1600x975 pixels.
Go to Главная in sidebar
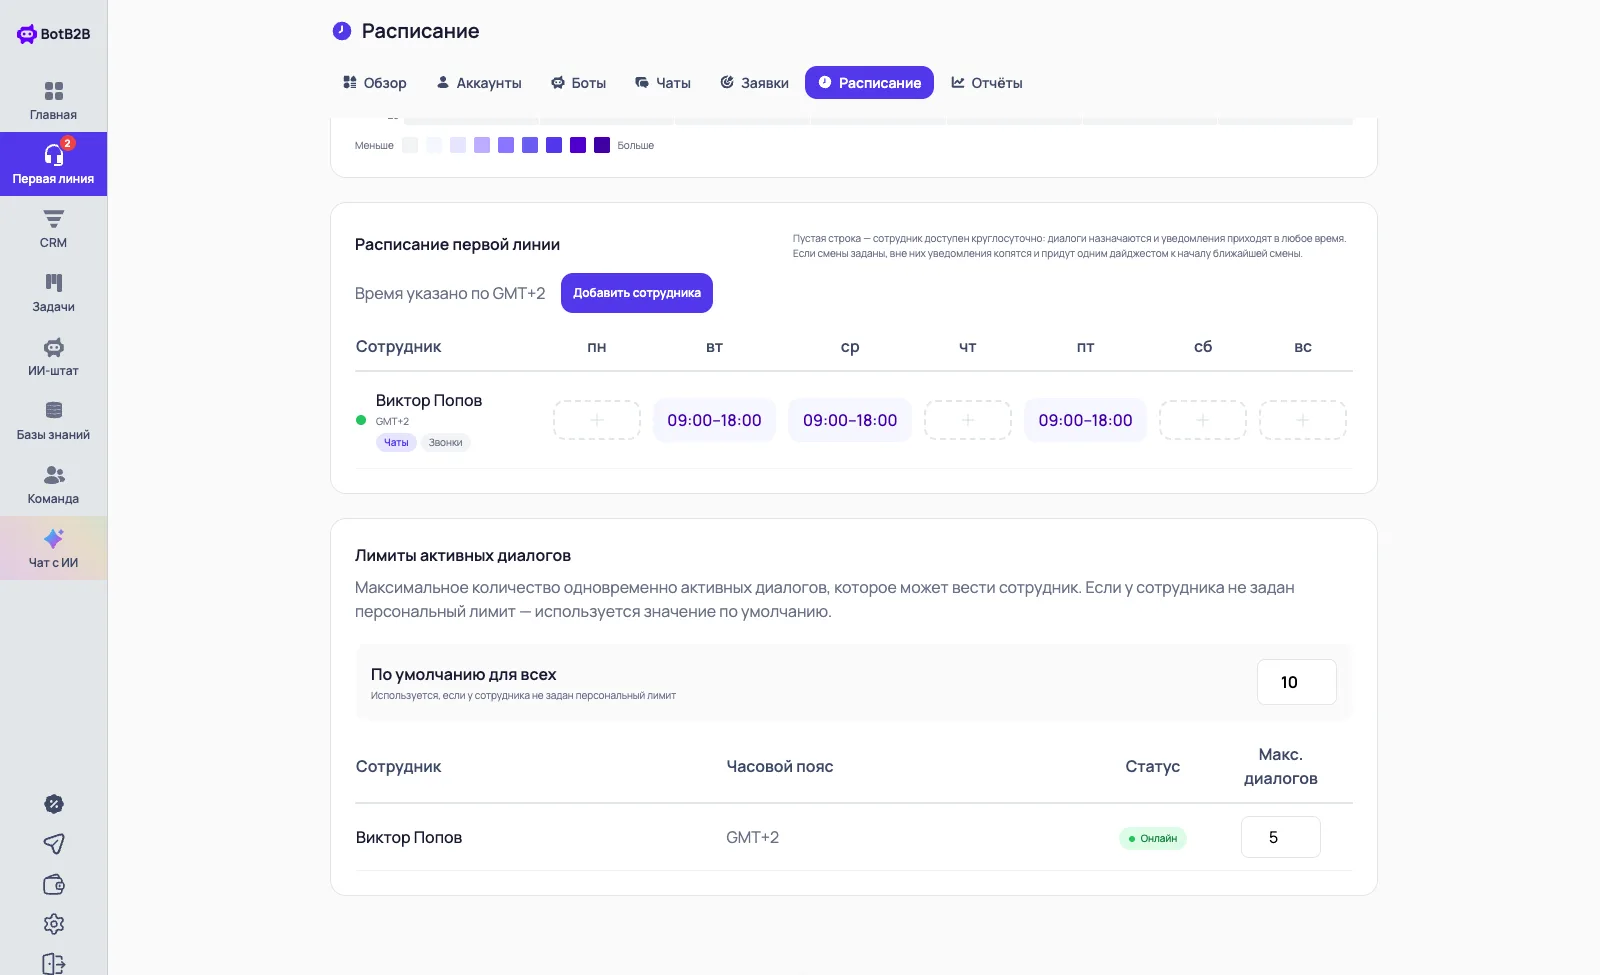[x=54, y=101]
